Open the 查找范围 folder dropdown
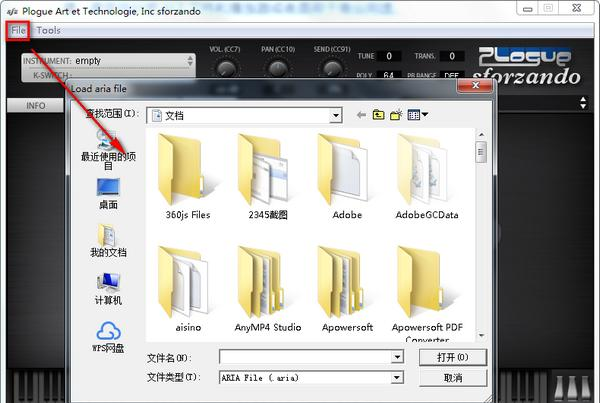The image size is (600, 403). [x=336, y=115]
